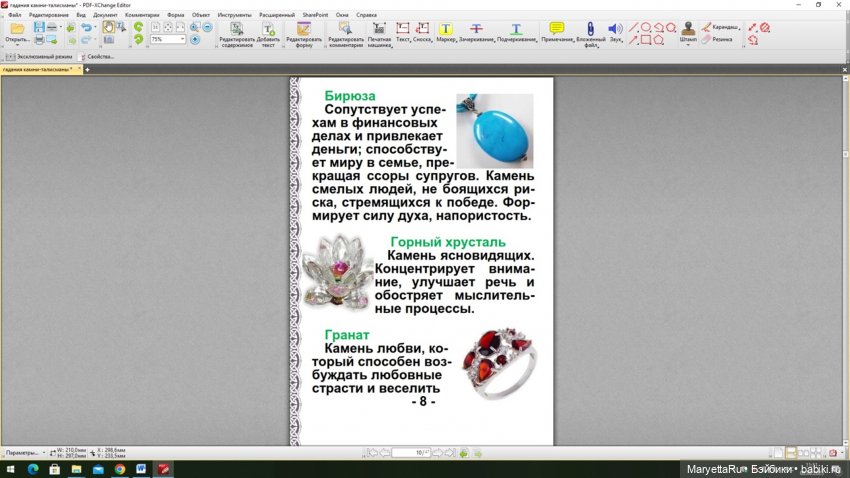Switch to the гадания камни-талисманы document tab
This screenshot has width=850, height=478.
(x=36, y=70)
